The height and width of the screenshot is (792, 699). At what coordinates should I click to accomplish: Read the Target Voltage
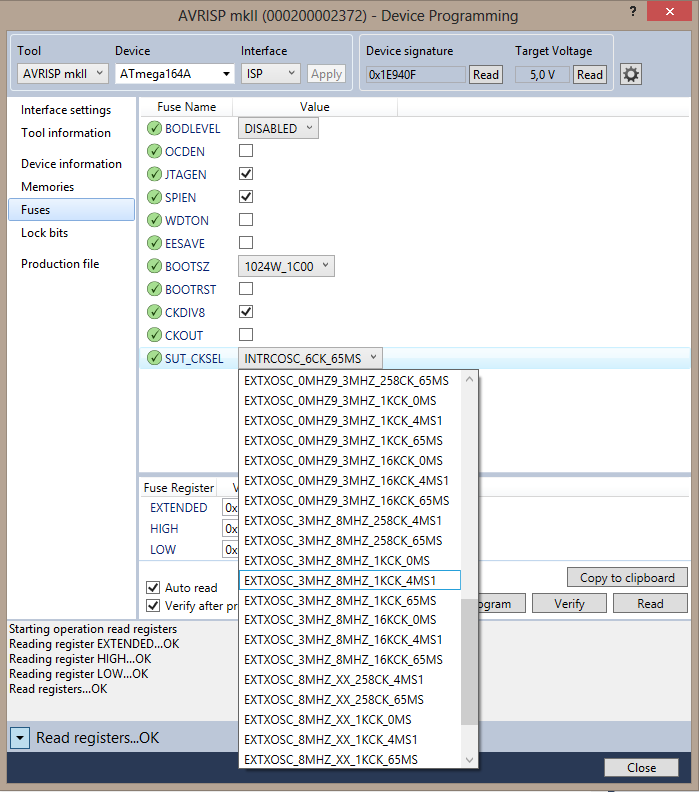tap(590, 74)
